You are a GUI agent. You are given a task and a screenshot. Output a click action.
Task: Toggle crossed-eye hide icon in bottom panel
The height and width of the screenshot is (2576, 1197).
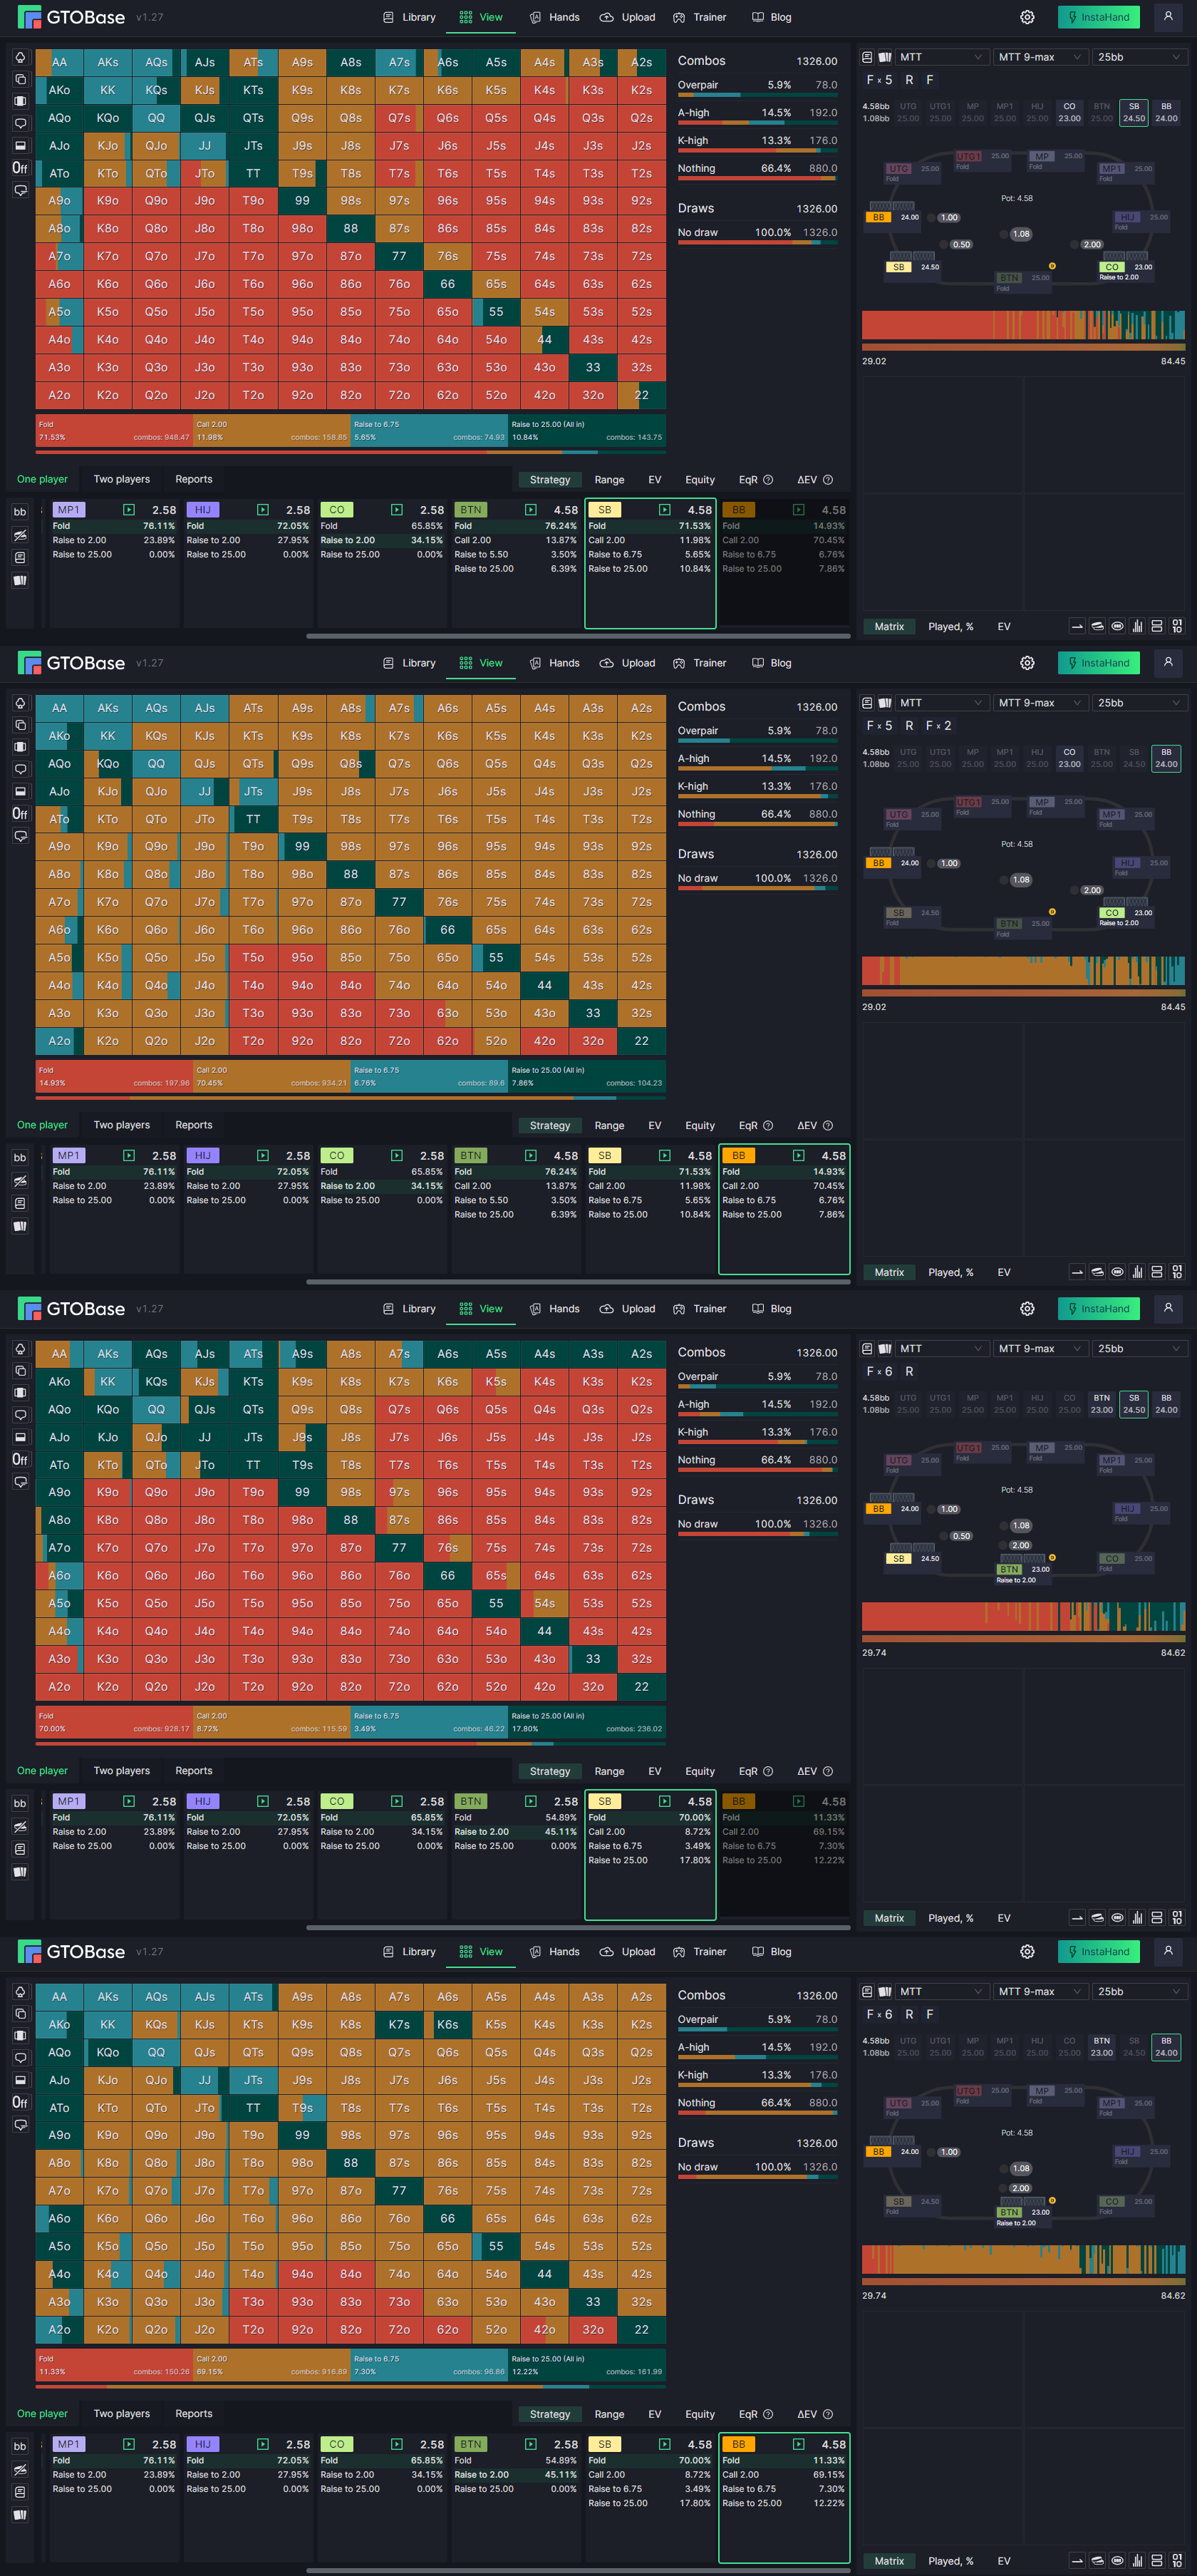[x=20, y=2470]
